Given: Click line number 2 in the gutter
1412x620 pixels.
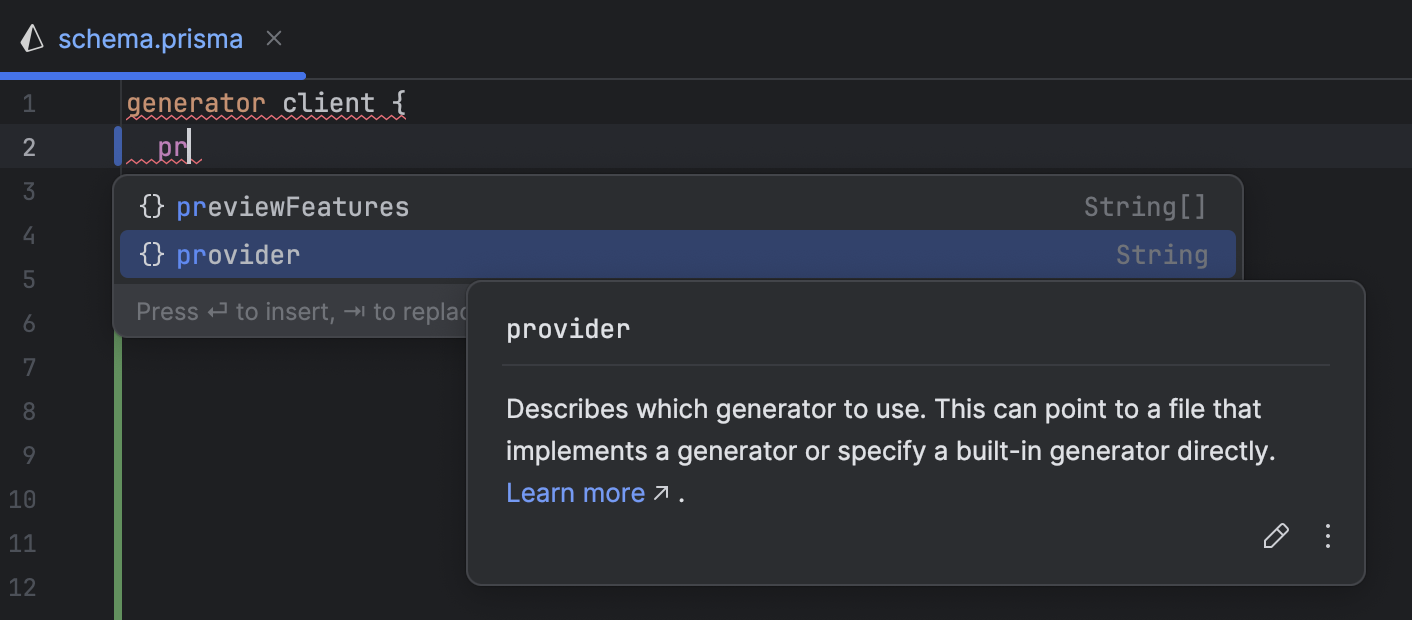Looking at the screenshot, I should point(30,146).
